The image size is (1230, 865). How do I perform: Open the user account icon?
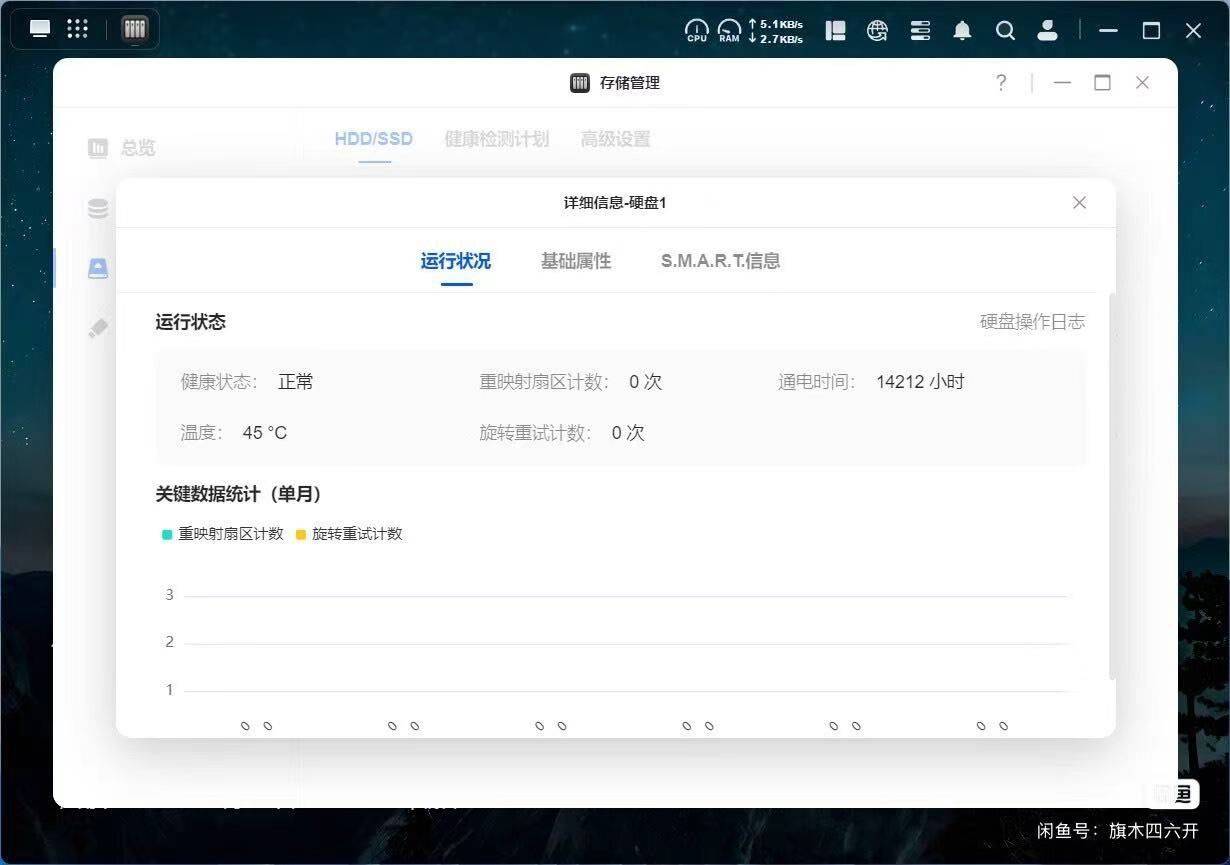coord(1047,31)
